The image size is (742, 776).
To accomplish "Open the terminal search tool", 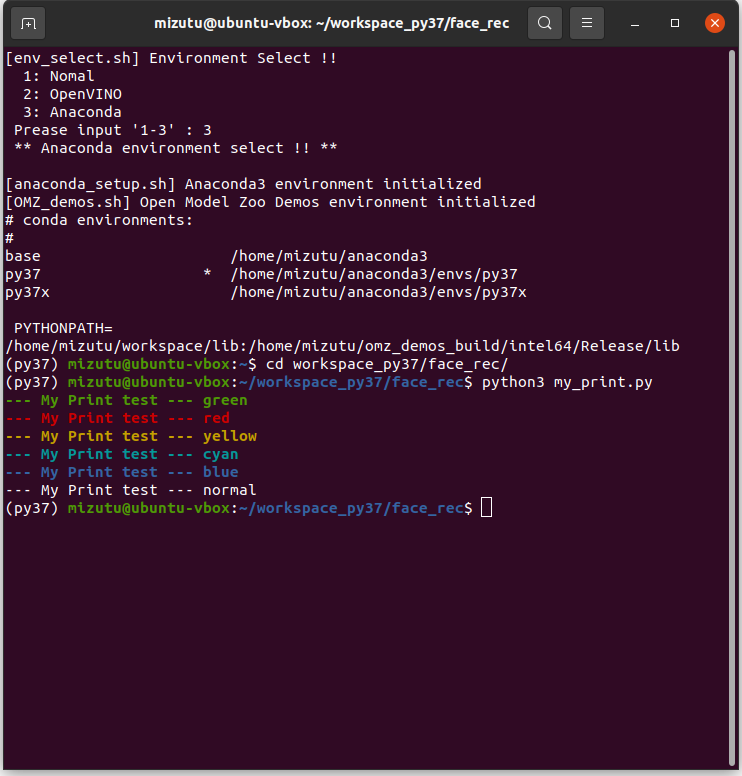I will (x=544, y=22).
